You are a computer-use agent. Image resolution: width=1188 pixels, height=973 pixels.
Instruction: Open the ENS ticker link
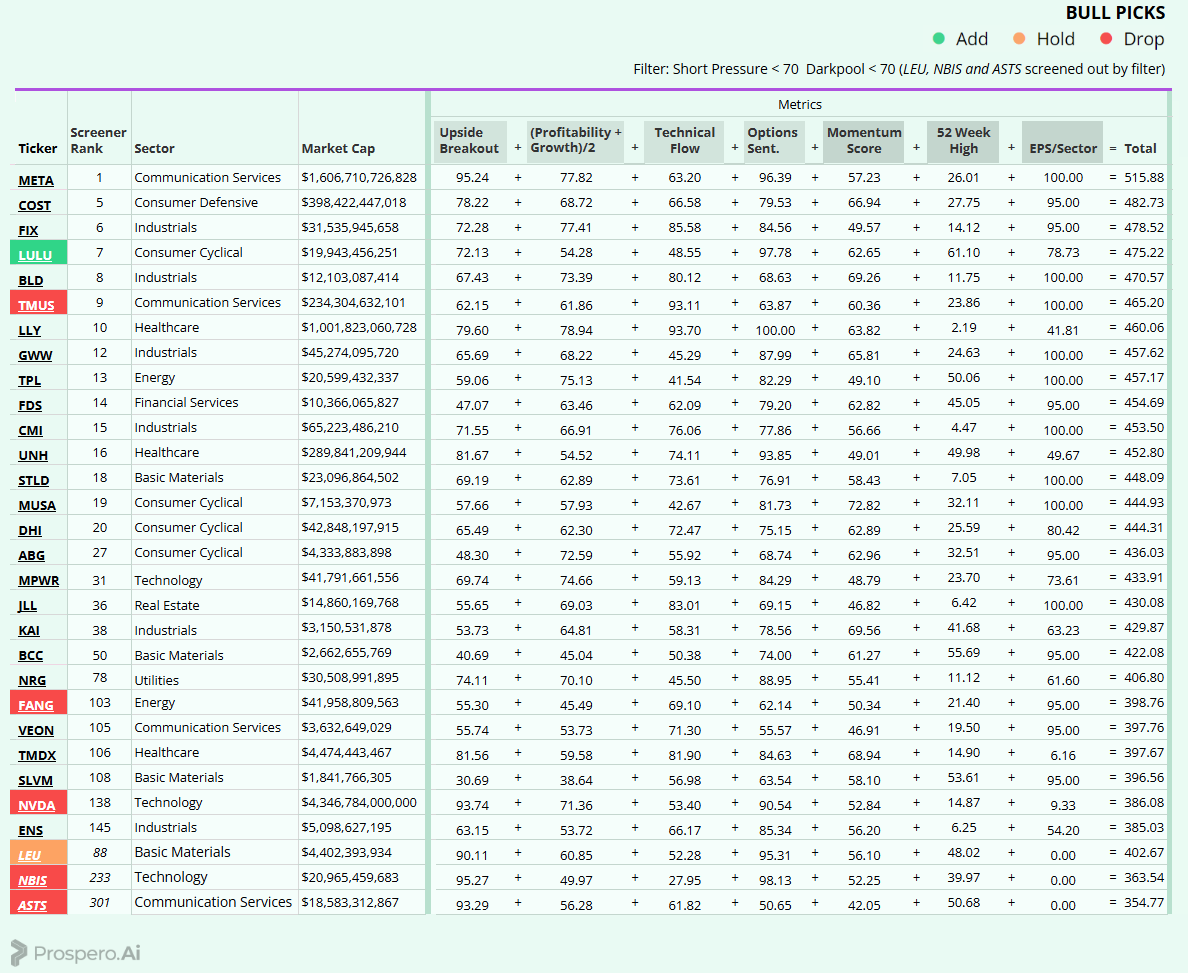[x=30, y=831]
